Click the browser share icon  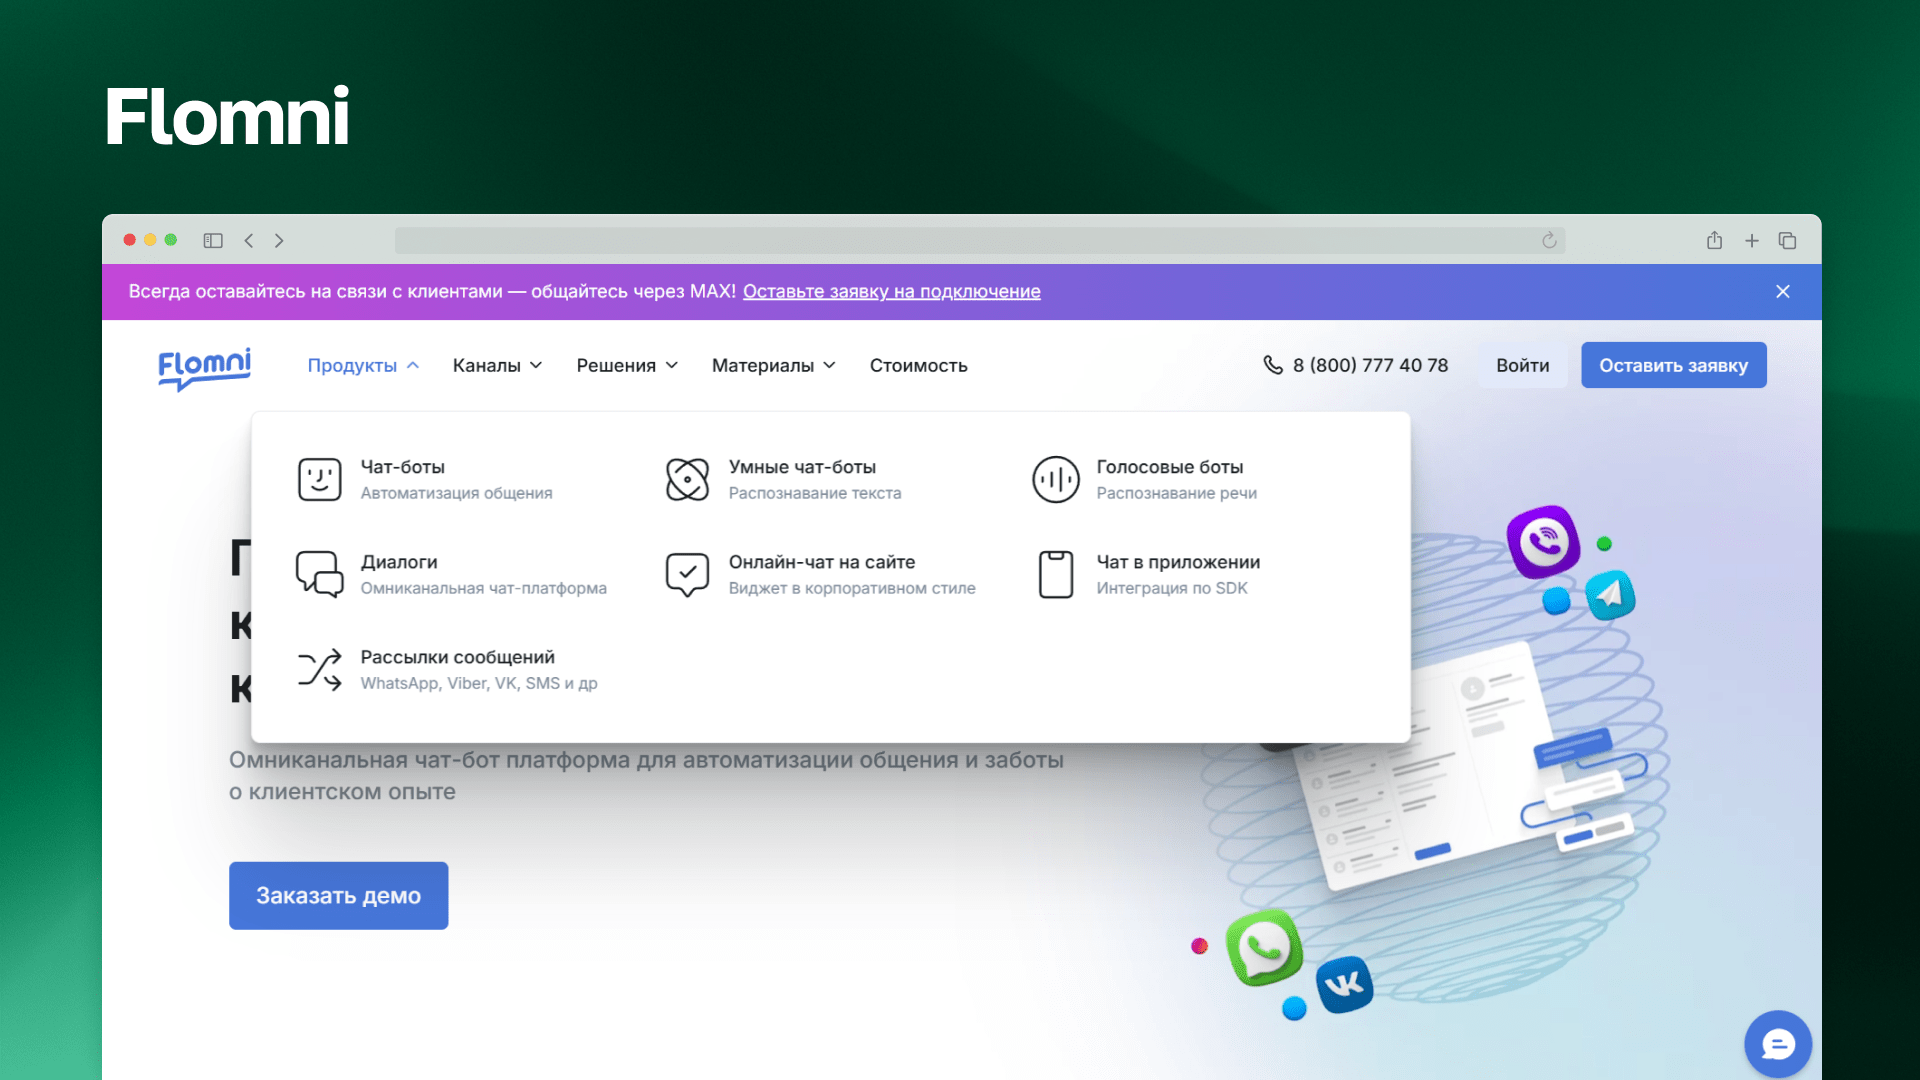tap(1714, 240)
